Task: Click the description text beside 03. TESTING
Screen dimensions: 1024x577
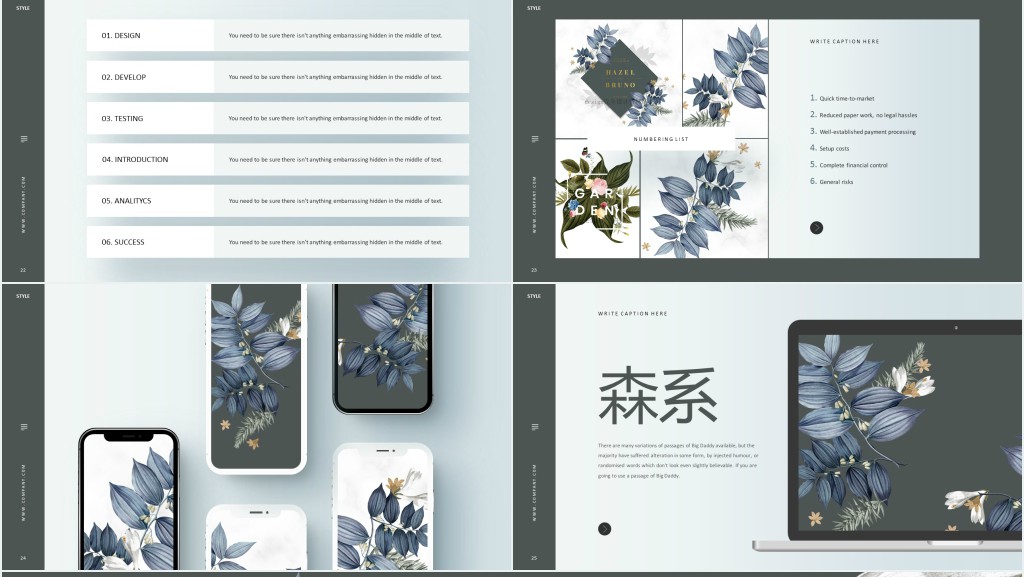Action: [336, 118]
